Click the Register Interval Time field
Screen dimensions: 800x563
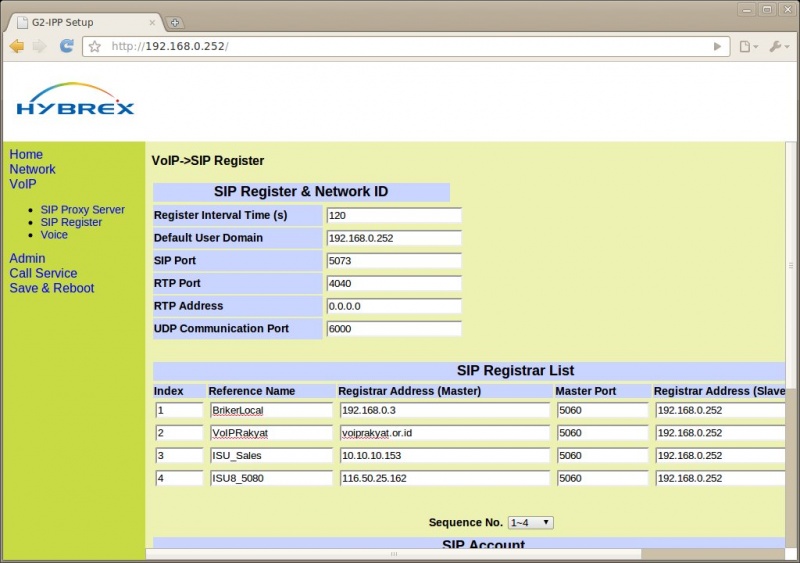point(393,215)
